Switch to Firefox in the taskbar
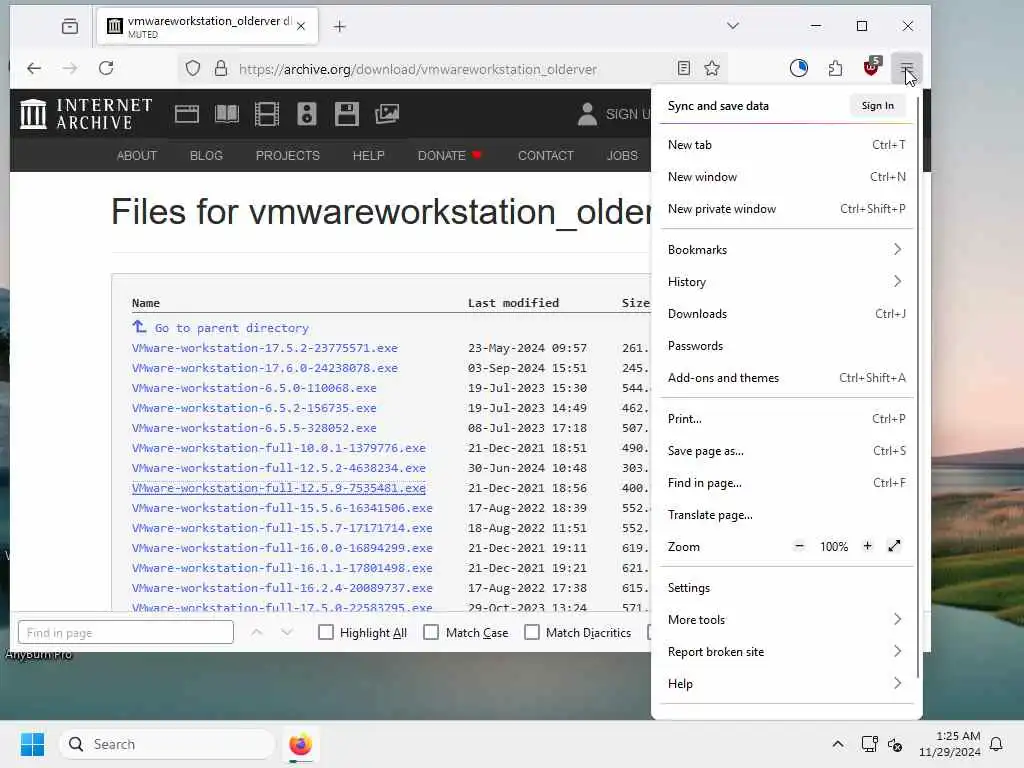 point(300,744)
